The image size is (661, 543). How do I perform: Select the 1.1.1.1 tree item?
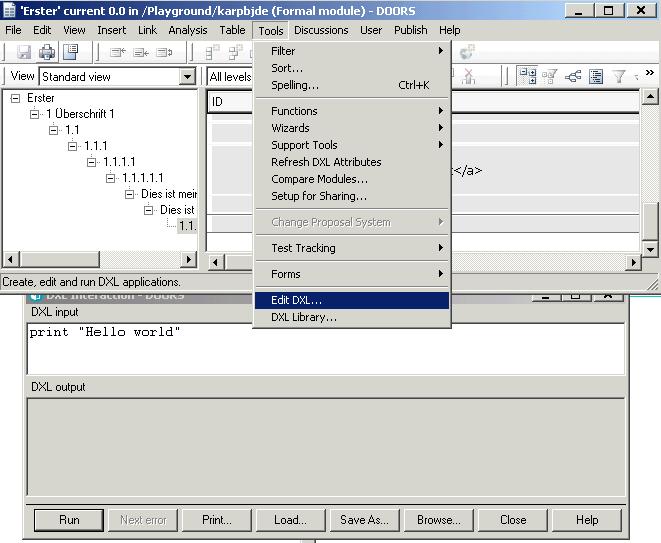[x=119, y=162]
